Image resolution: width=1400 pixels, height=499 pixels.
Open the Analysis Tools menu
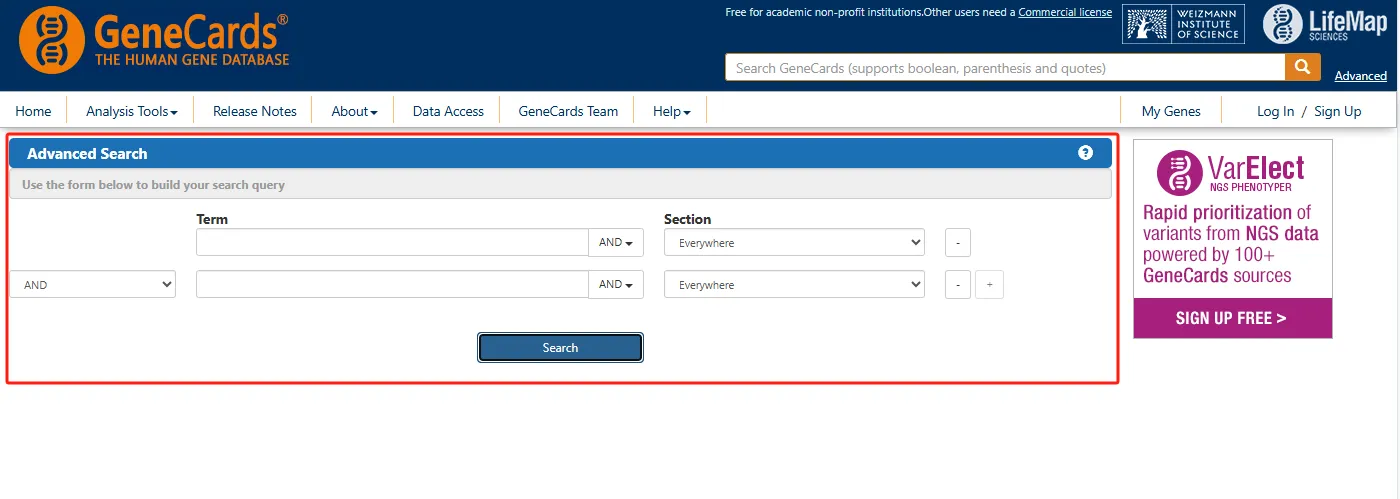coord(131,111)
